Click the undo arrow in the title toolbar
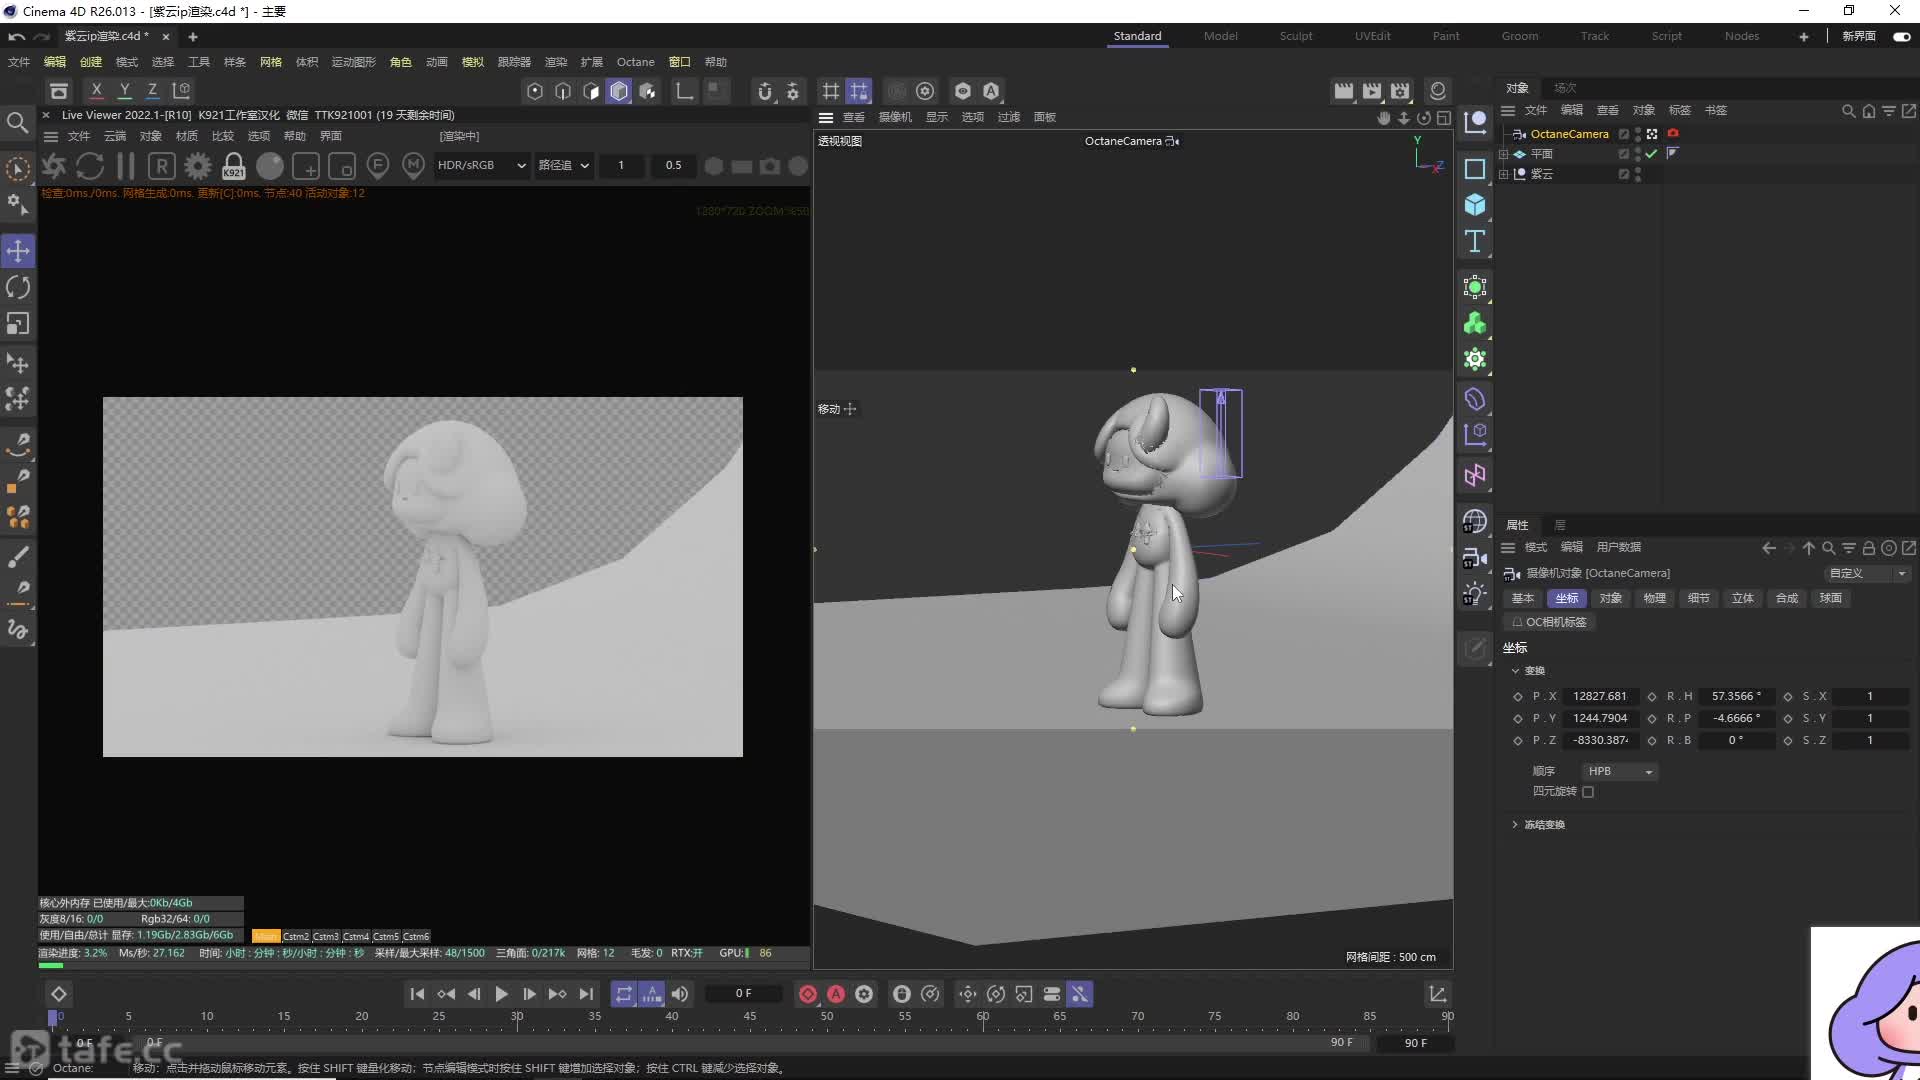This screenshot has width=1920, height=1080. 17,36
